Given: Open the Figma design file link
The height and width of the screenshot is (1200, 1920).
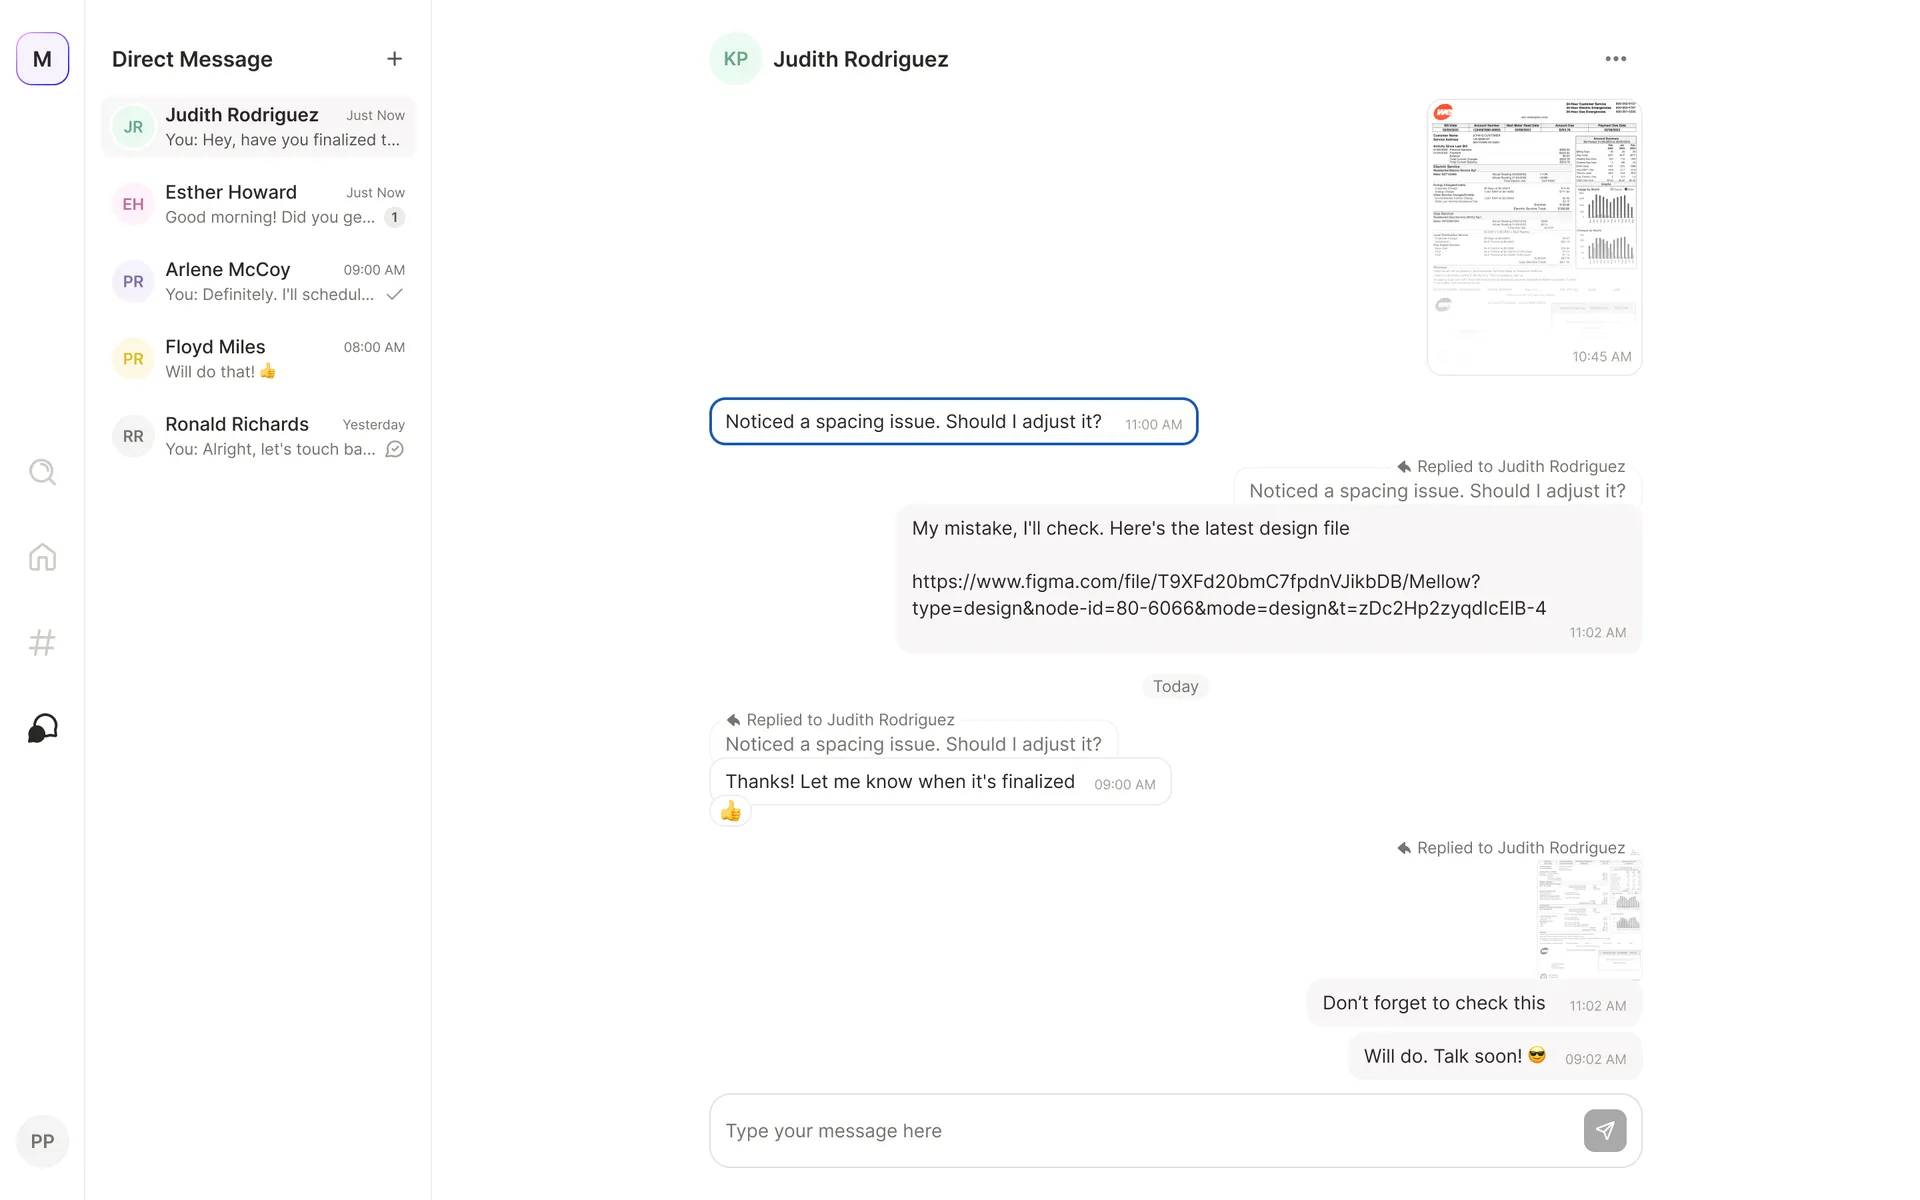Looking at the screenshot, I should [x=1228, y=595].
